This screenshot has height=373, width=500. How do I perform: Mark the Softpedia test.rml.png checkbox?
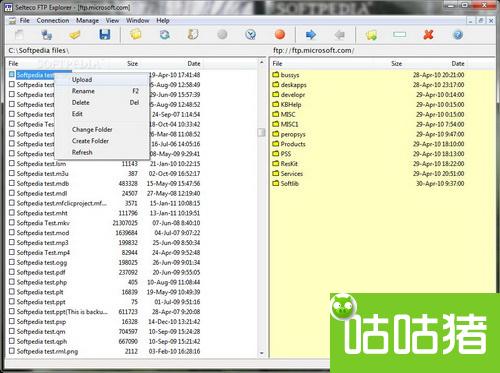click(12, 351)
